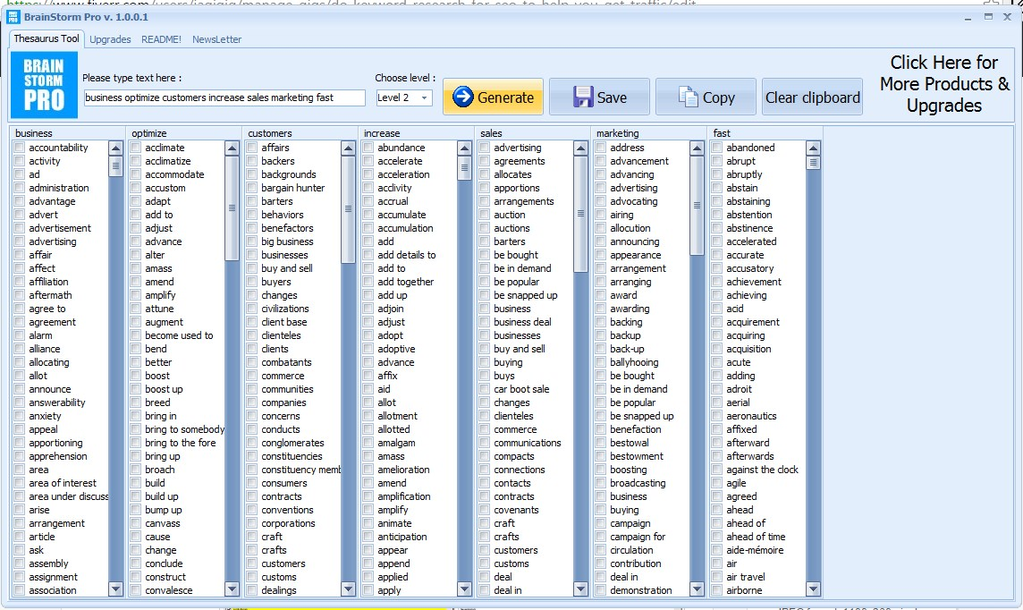
Task: Click the business list scroll-up arrow
Action: click(115, 148)
